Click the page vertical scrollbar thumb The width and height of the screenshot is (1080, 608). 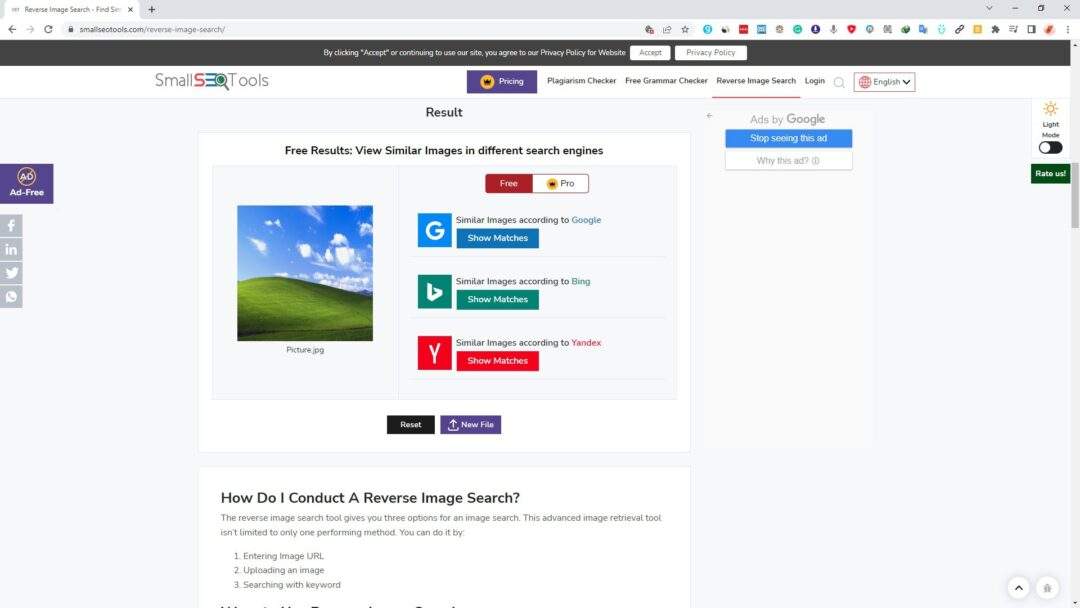coord(1074,195)
